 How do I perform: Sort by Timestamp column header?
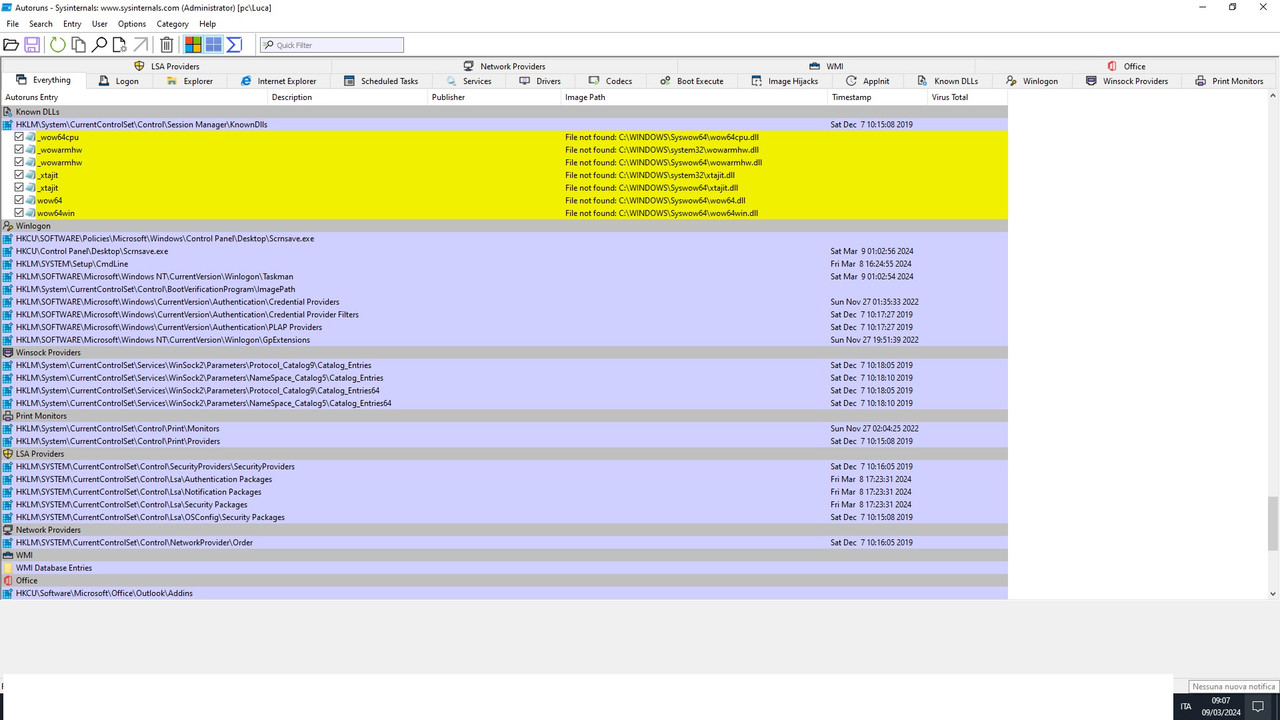(878, 97)
